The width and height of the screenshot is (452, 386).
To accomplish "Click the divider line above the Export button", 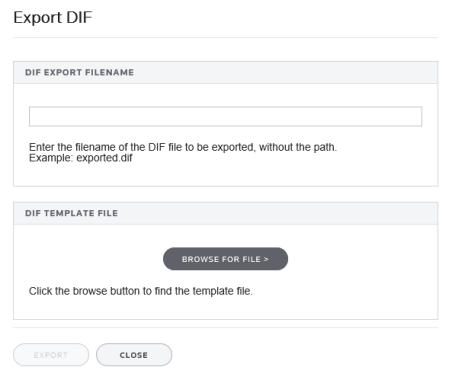I will (x=225, y=327).
